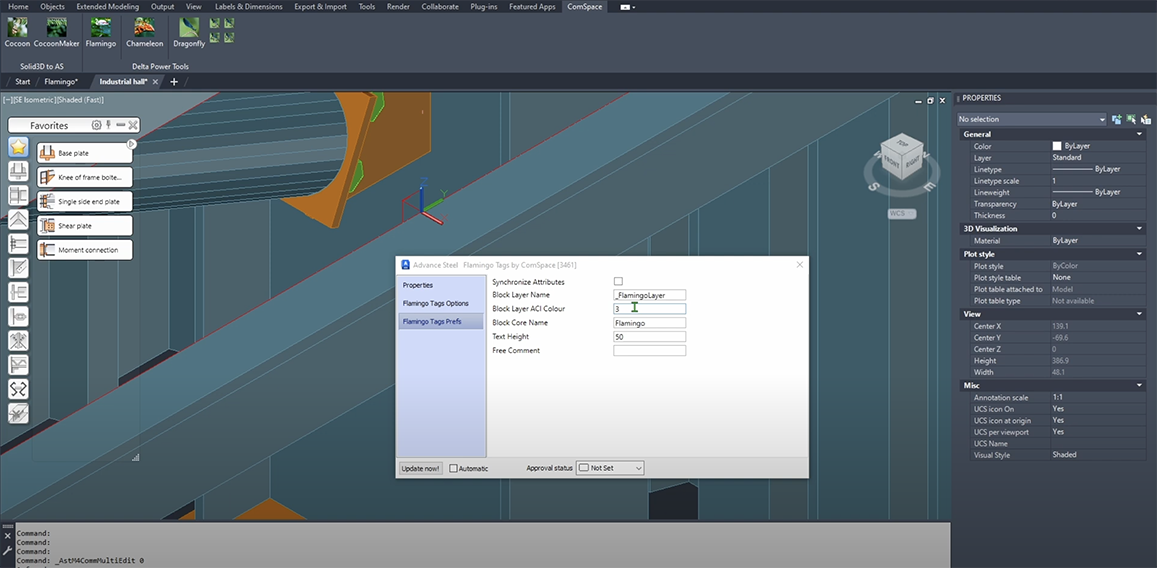Select Flamingo Tags Prefs in dialog sidebar
1157x568 pixels.
(x=441, y=322)
